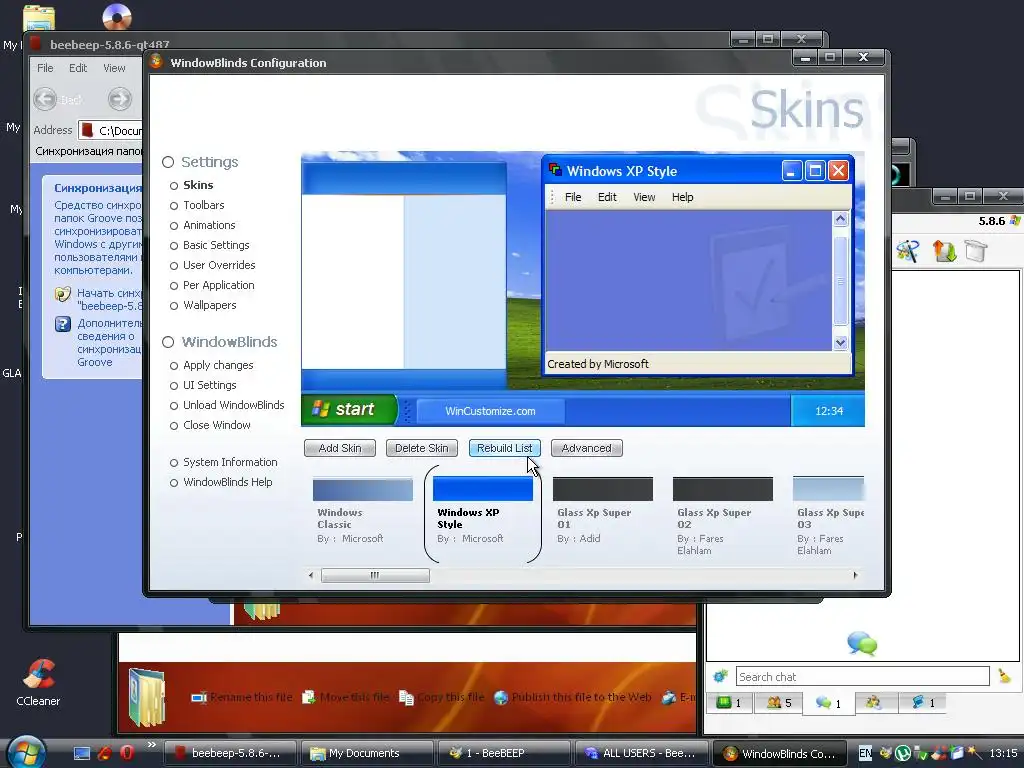
Task: Click the BeeBEEP trash bin toolbar icon
Action: coord(976,251)
